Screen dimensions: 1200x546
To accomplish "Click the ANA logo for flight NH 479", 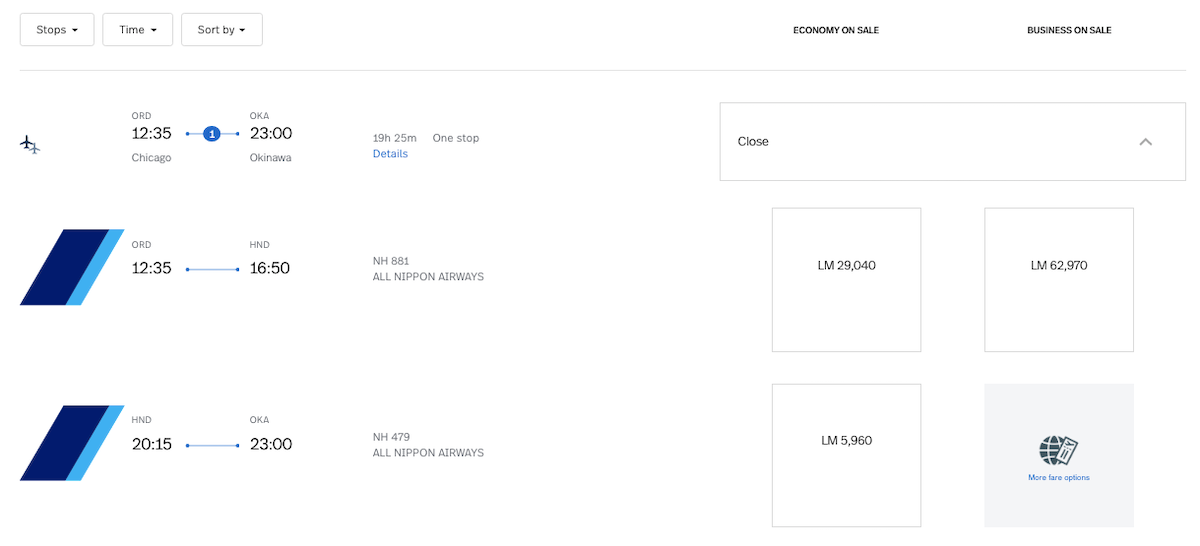I will pos(72,443).
